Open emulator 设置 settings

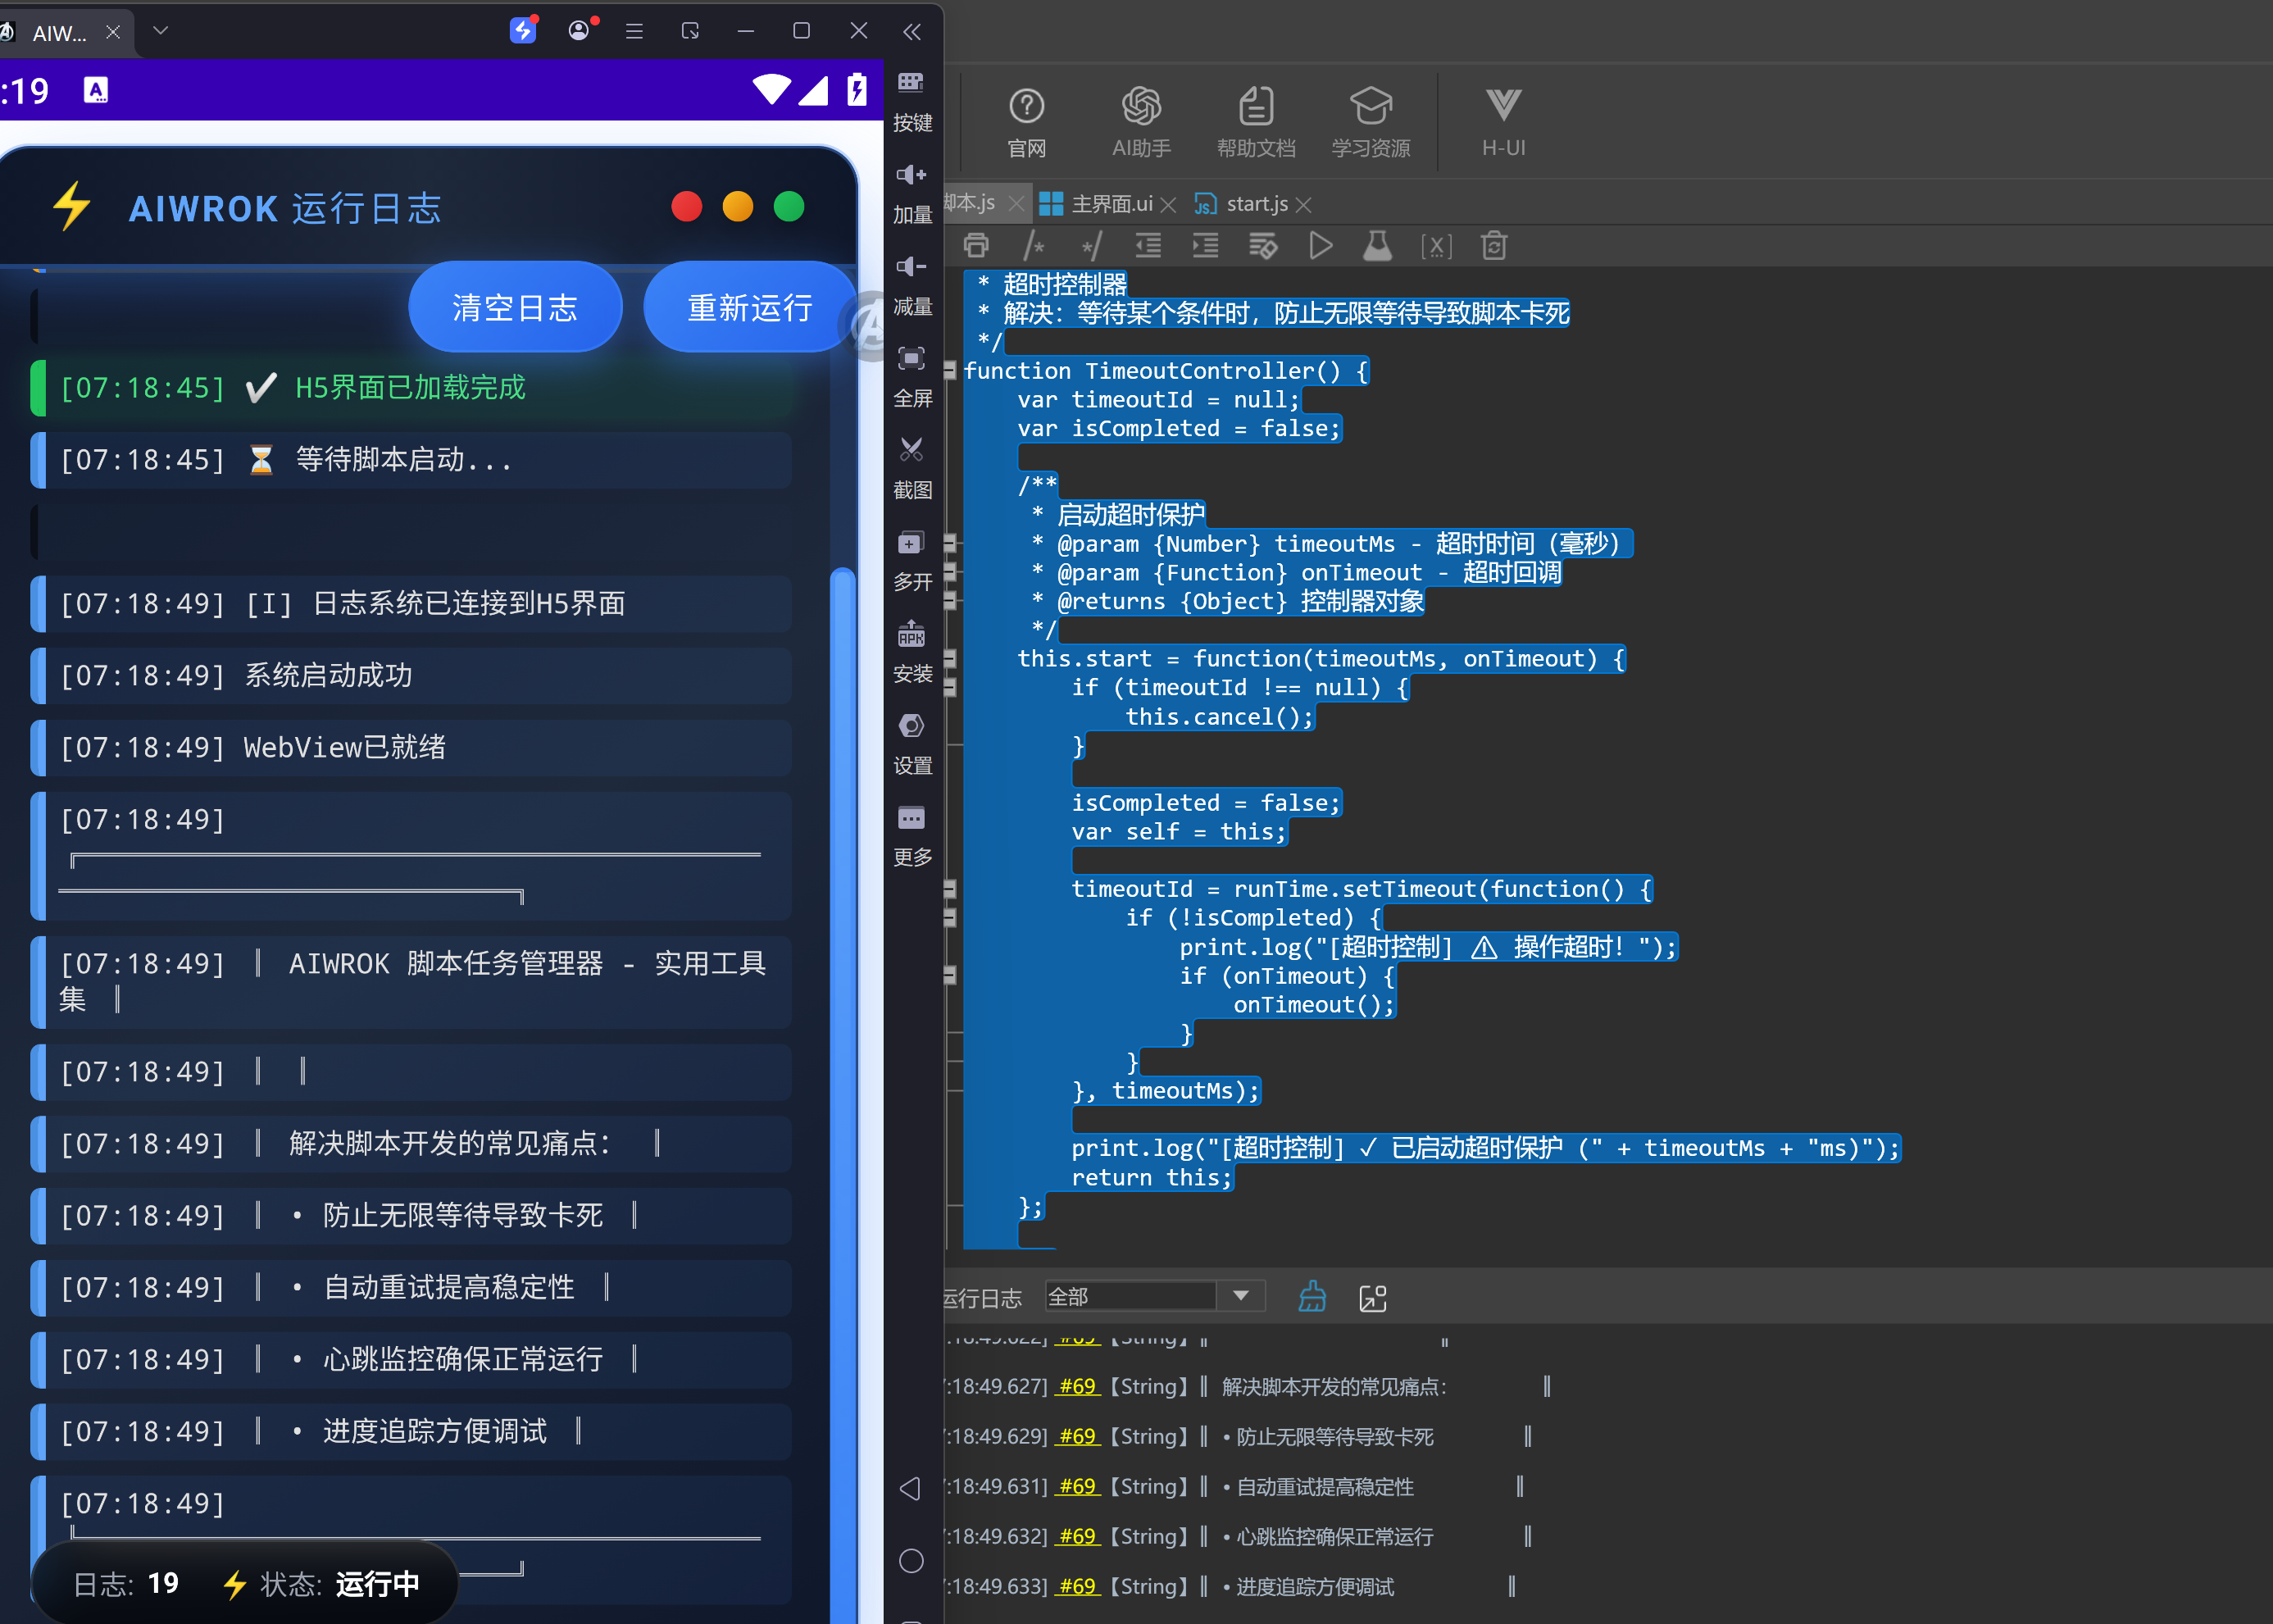click(911, 726)
